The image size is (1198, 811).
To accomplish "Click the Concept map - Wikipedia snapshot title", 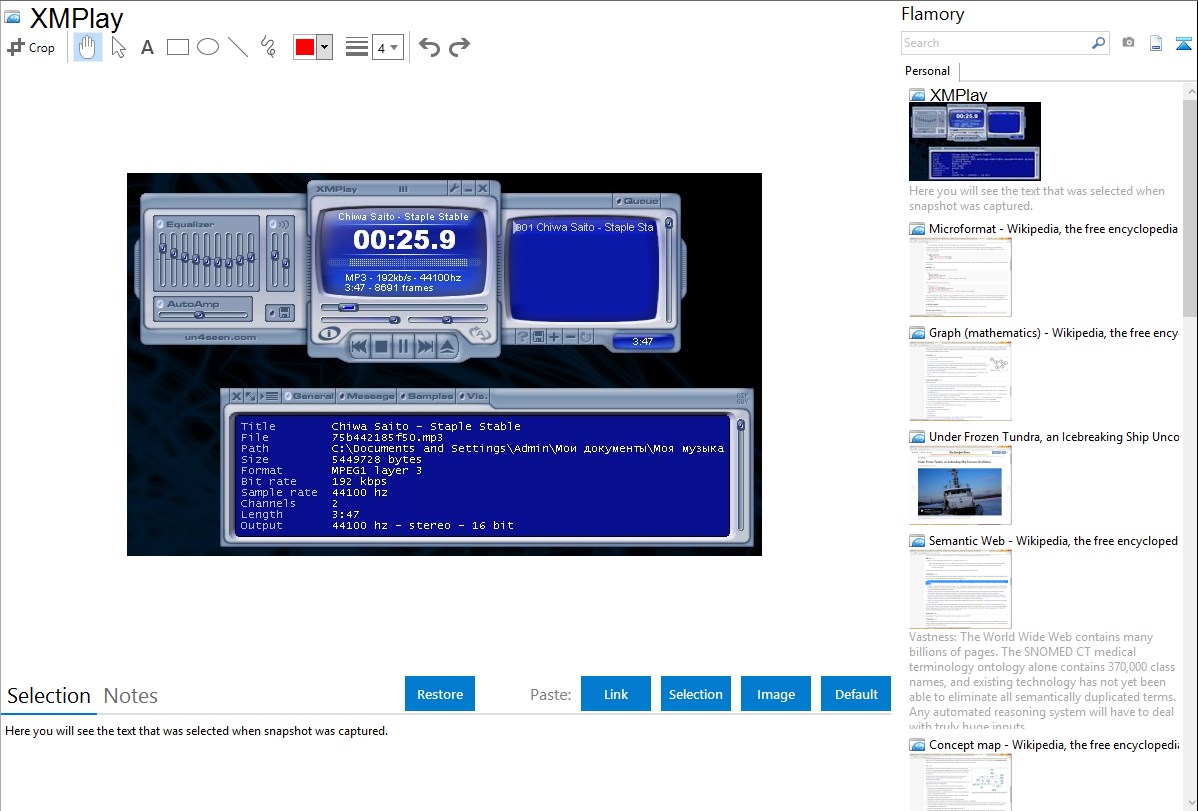I will pyautogui.click(x=1054, y=744).
